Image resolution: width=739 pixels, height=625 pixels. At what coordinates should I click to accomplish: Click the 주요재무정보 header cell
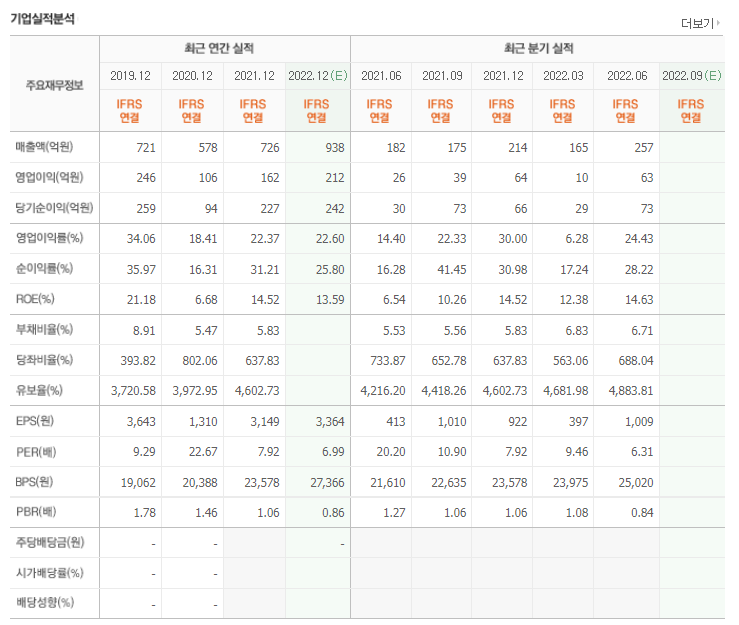click(55, 85)
